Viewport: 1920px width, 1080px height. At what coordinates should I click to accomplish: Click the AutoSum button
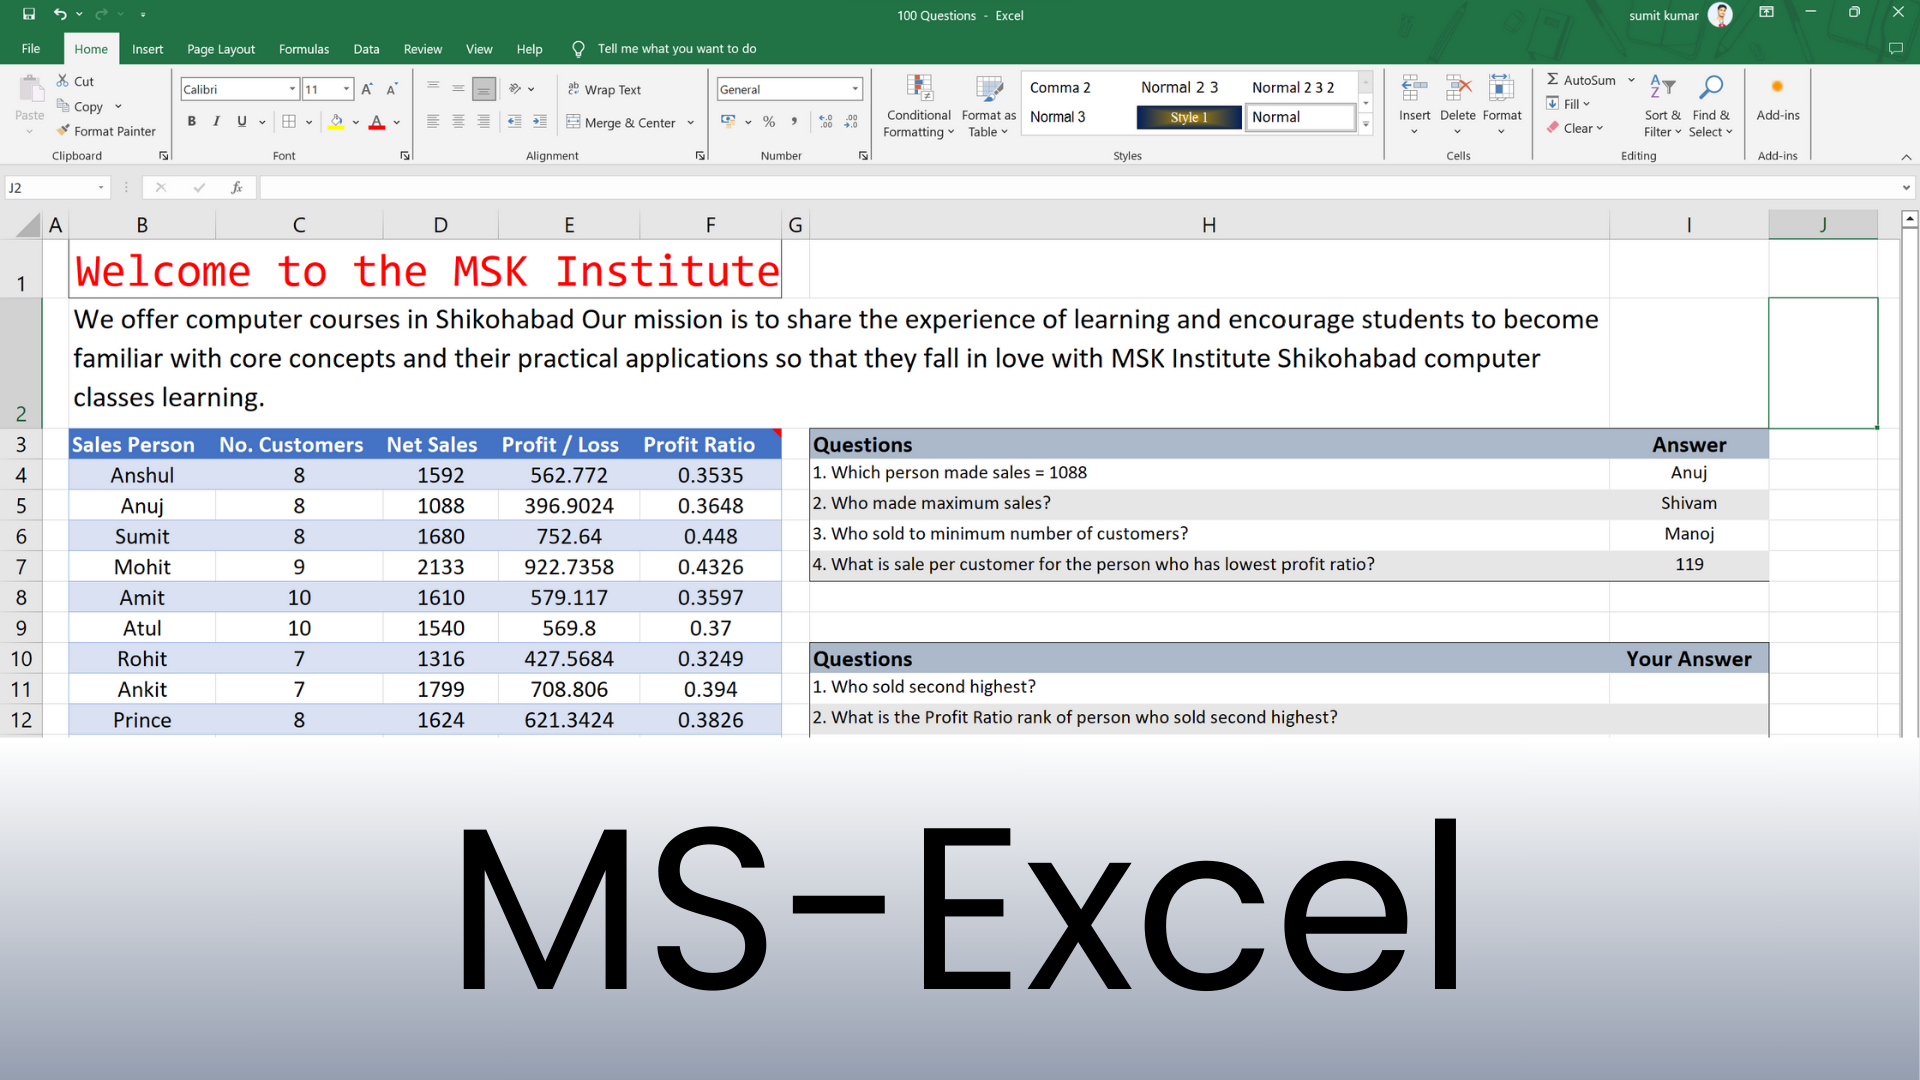pyautogui.click(x=1581, y=80)
